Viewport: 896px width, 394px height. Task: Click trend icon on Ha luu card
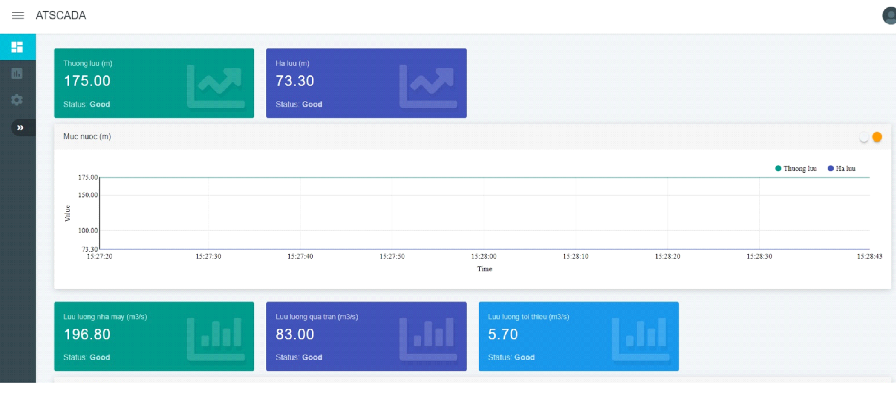coord(429,86)
